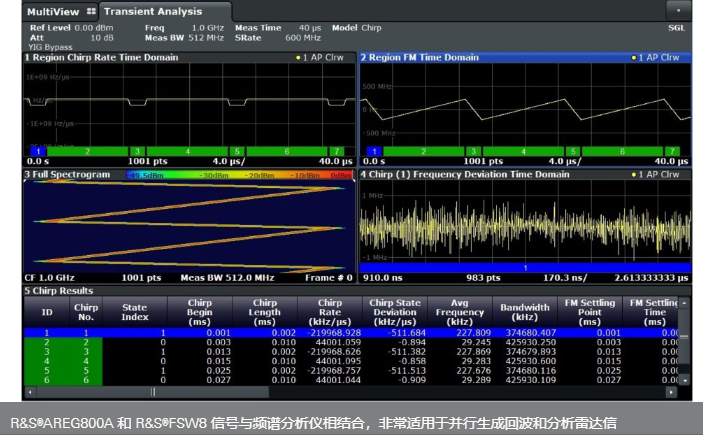Image resolution: width=703 pixels, height=435 pixels.
Task: Select the Full Spectrogram window title
Action: click(67, 174)
